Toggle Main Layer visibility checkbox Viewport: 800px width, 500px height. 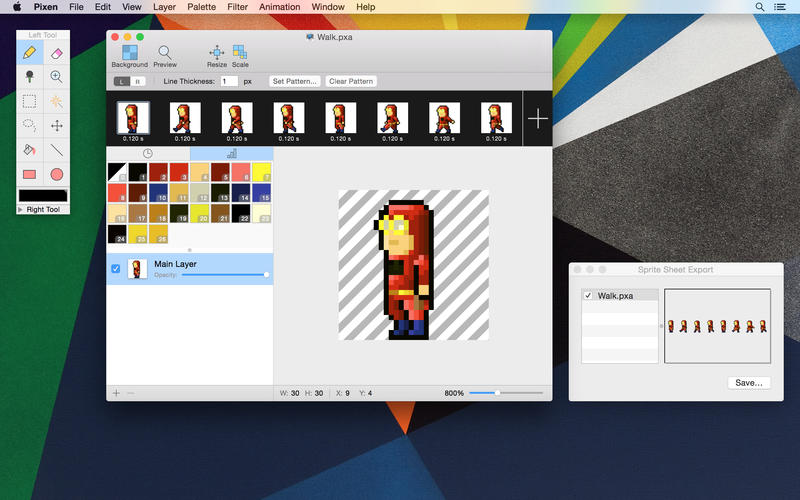pos(116,269)
